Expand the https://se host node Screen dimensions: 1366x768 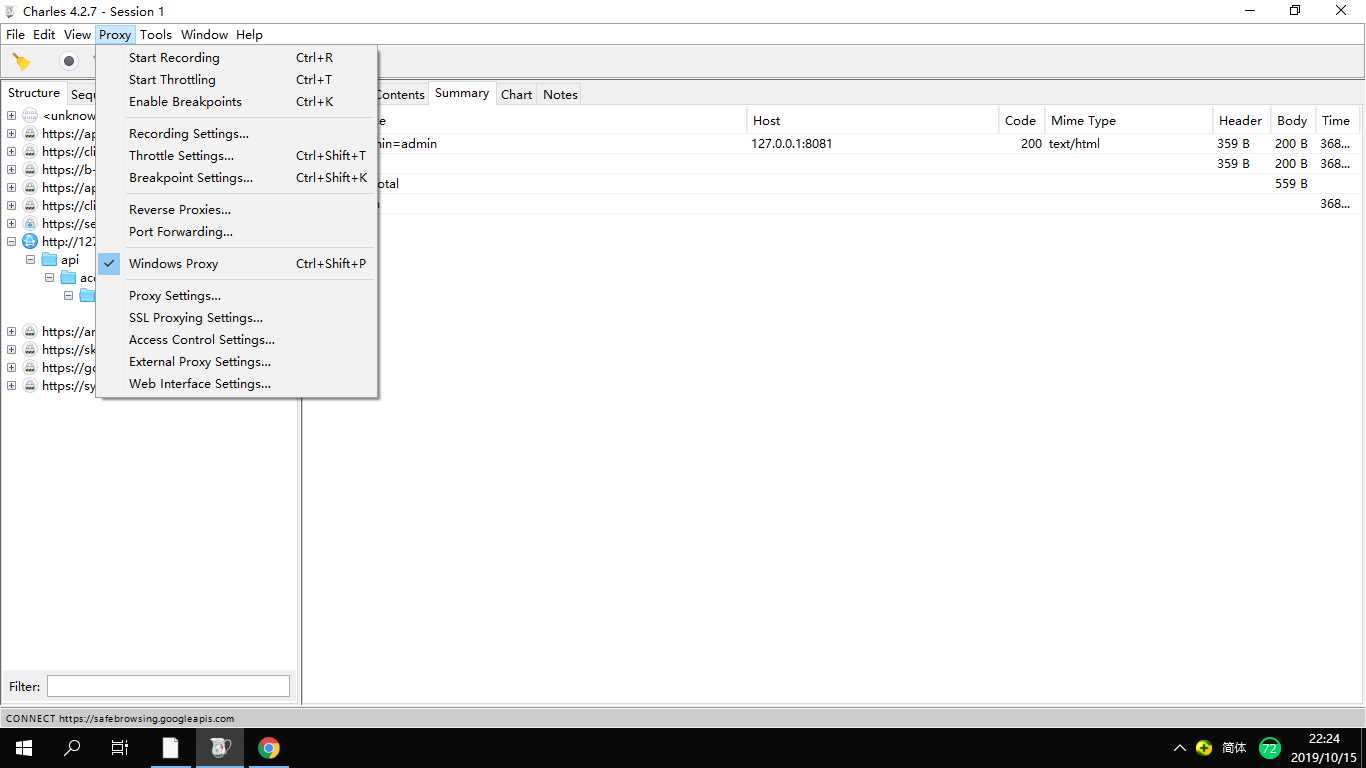click(11, 223)
